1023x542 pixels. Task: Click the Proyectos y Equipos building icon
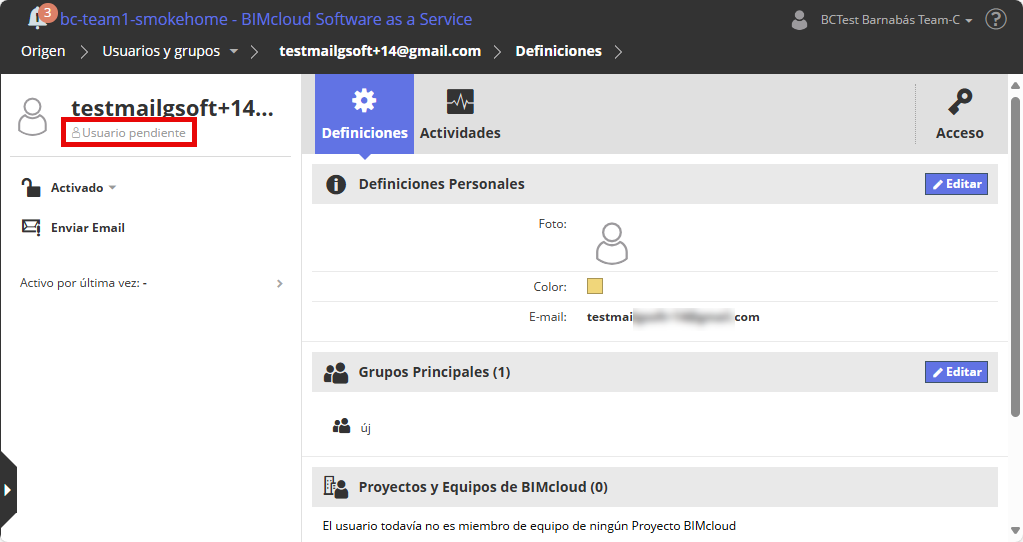(335, 487)
